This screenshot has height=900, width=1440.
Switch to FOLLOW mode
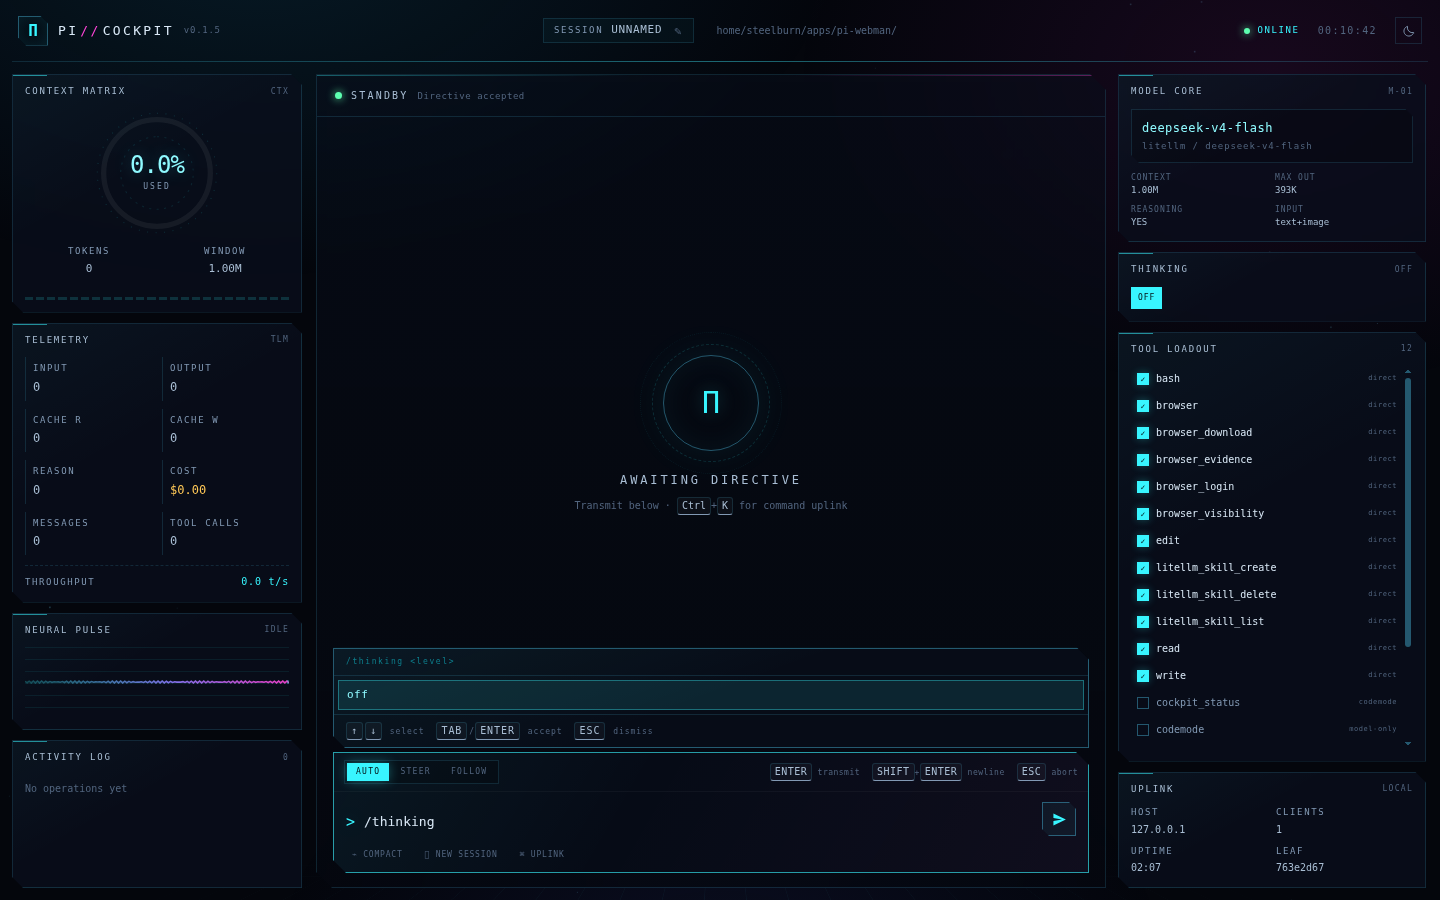(469, 772)
